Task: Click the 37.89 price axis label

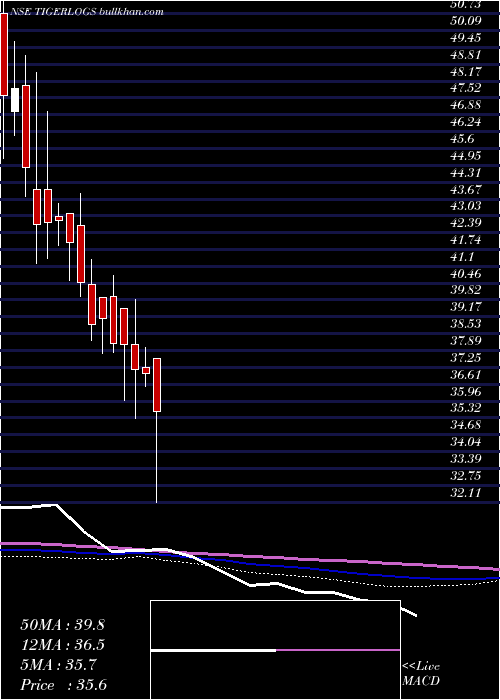Action: click(466, 342)
